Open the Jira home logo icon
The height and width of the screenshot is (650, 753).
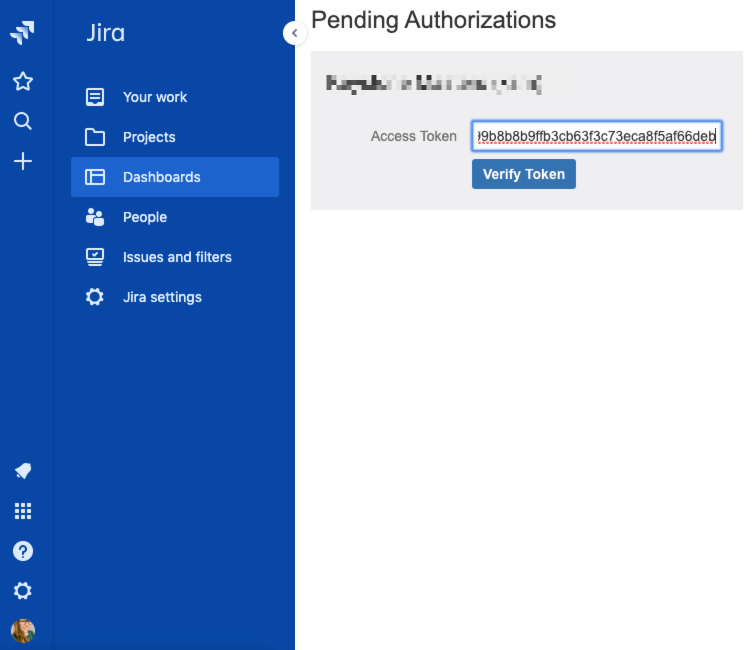click(x=23, y=33)
